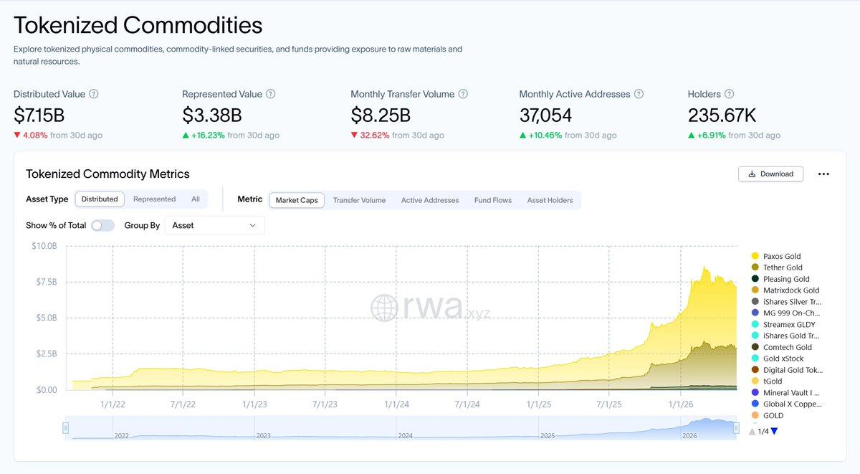The width and height of the screenshot is (860, 474).
Task: Select the Distributed asset type
Action: coord(100,199)
